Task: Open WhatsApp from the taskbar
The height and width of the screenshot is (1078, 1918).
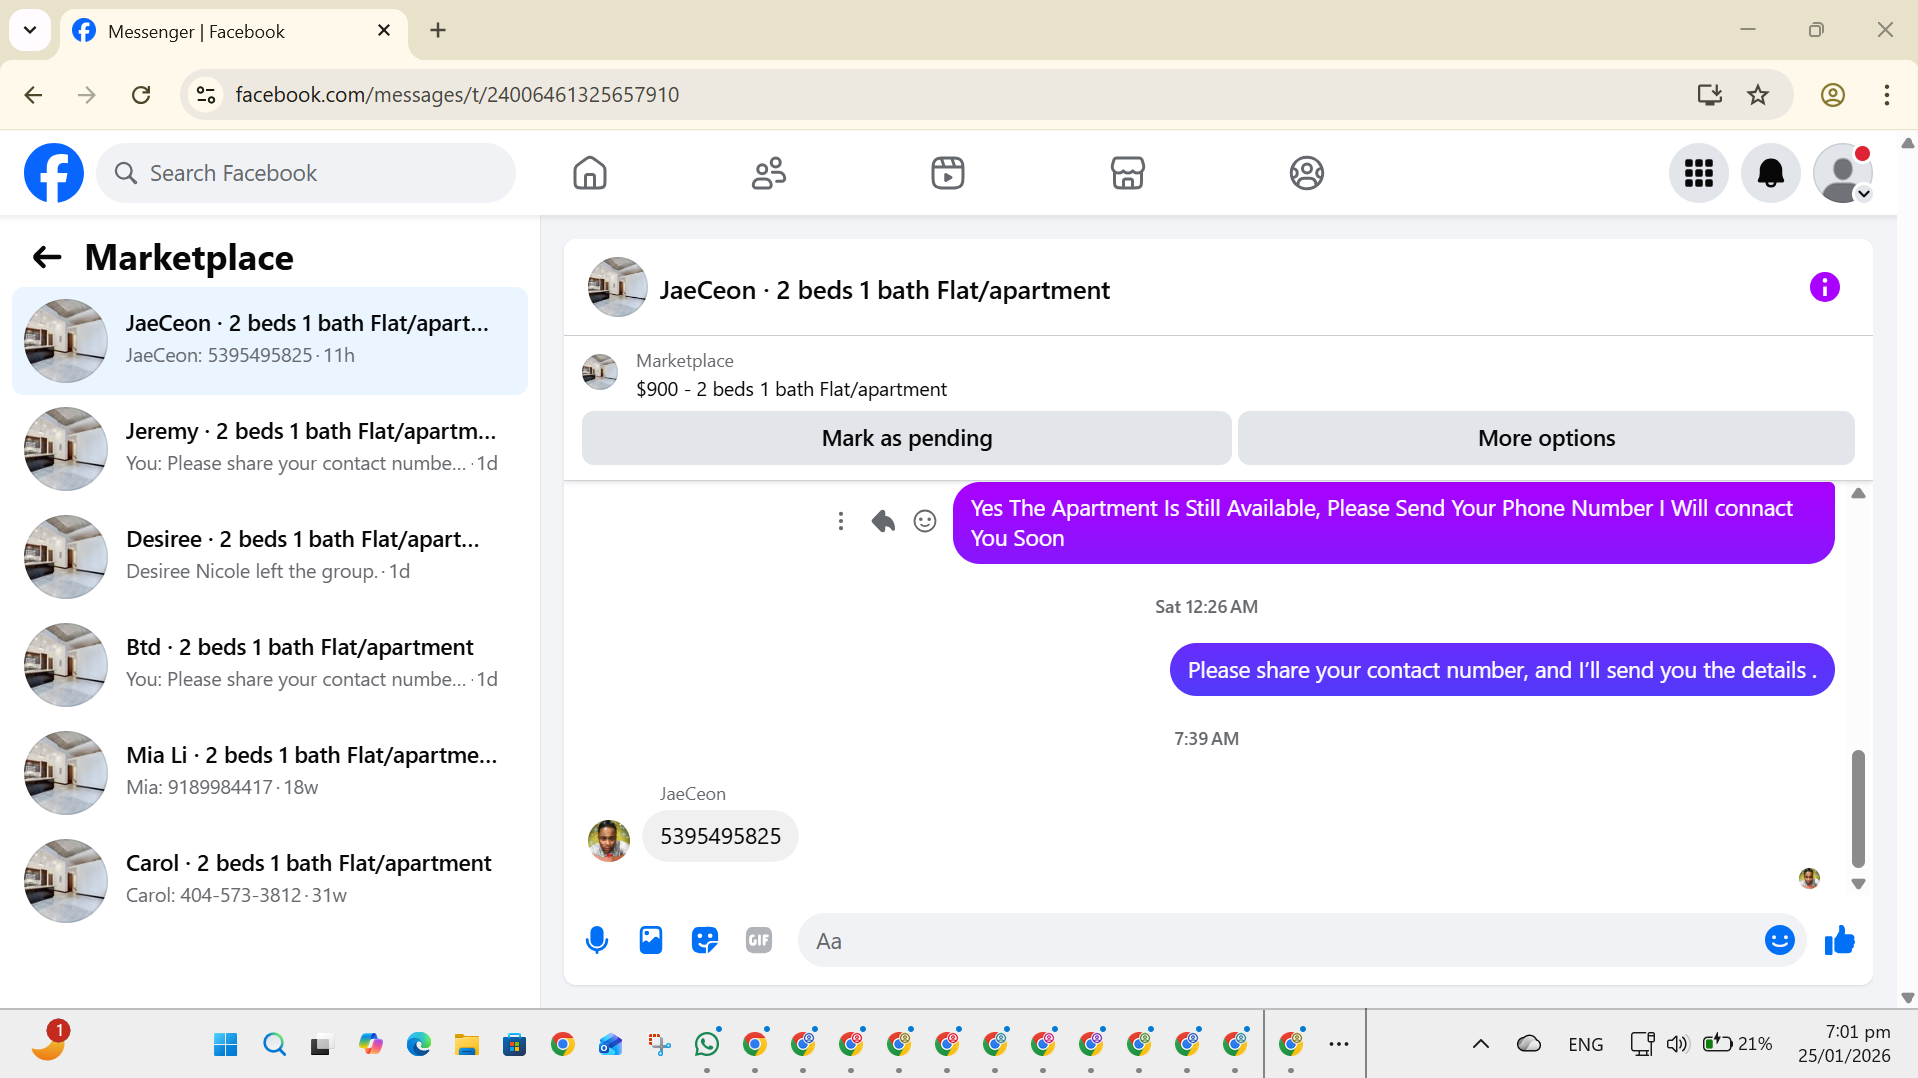Action: click(x=707, y=1044)
